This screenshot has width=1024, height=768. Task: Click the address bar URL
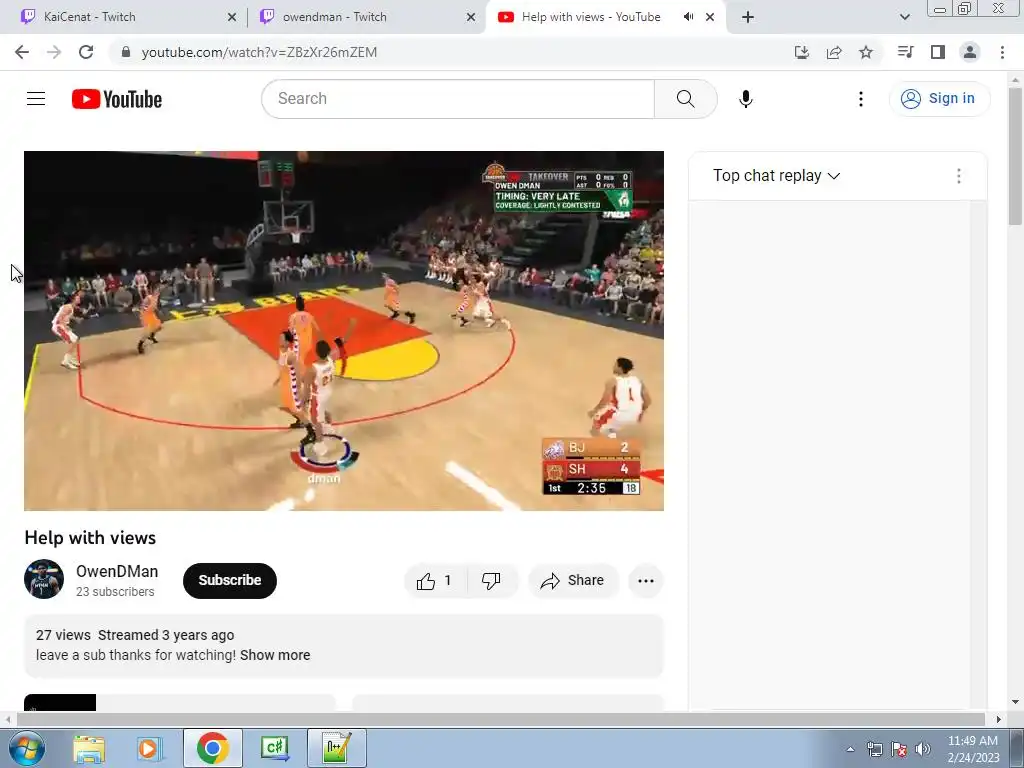[259, 52]
